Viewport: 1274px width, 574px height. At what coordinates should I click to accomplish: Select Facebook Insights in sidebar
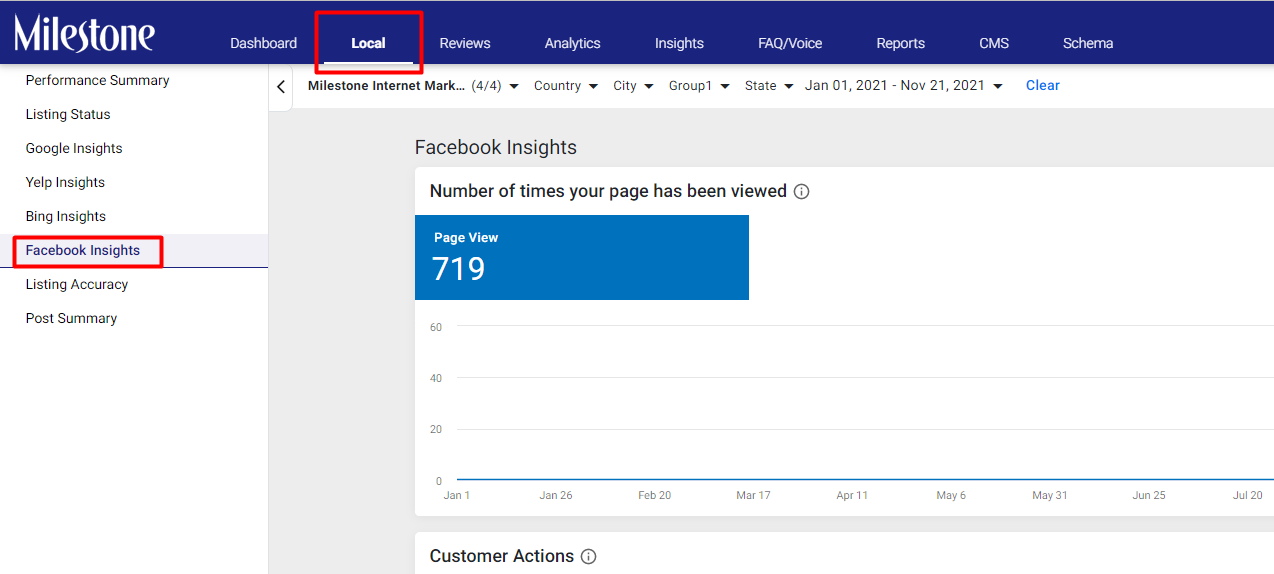coord(83,250)
